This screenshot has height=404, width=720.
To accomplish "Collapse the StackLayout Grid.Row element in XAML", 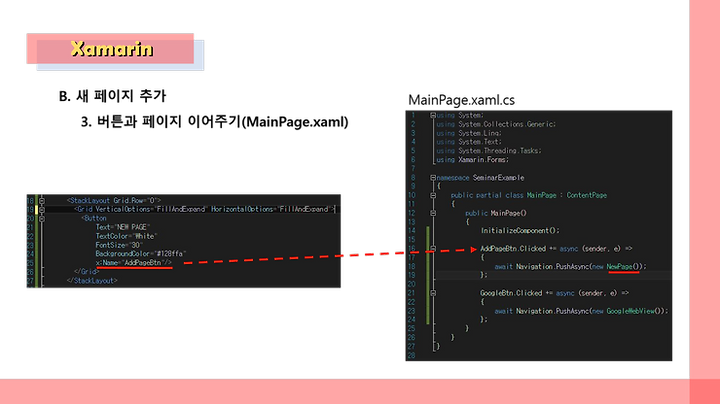I will pos(42,201).
